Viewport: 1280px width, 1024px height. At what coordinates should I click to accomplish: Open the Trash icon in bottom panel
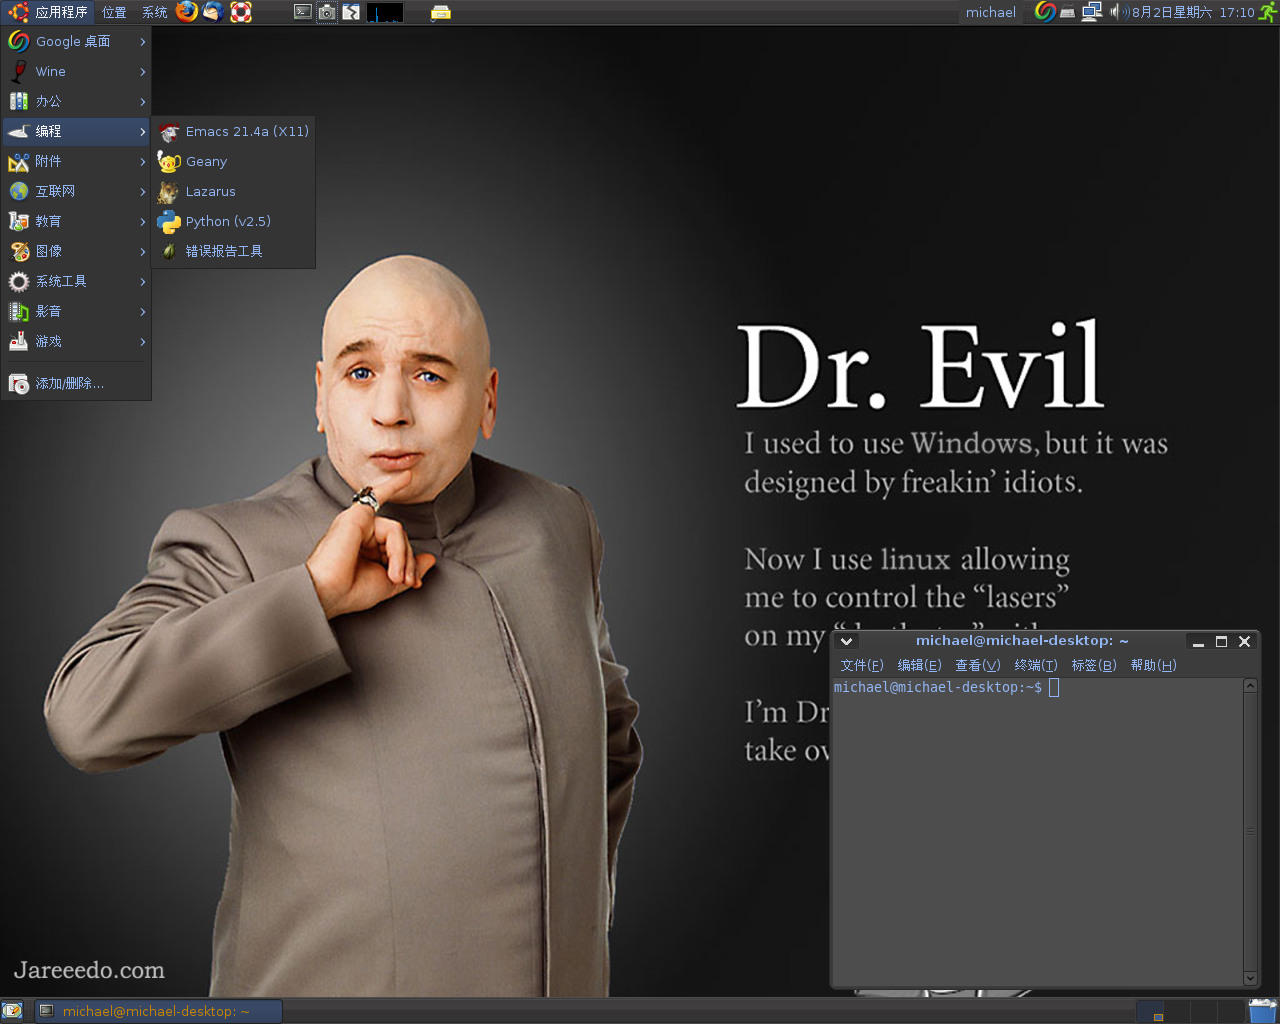point(1263,1010)
